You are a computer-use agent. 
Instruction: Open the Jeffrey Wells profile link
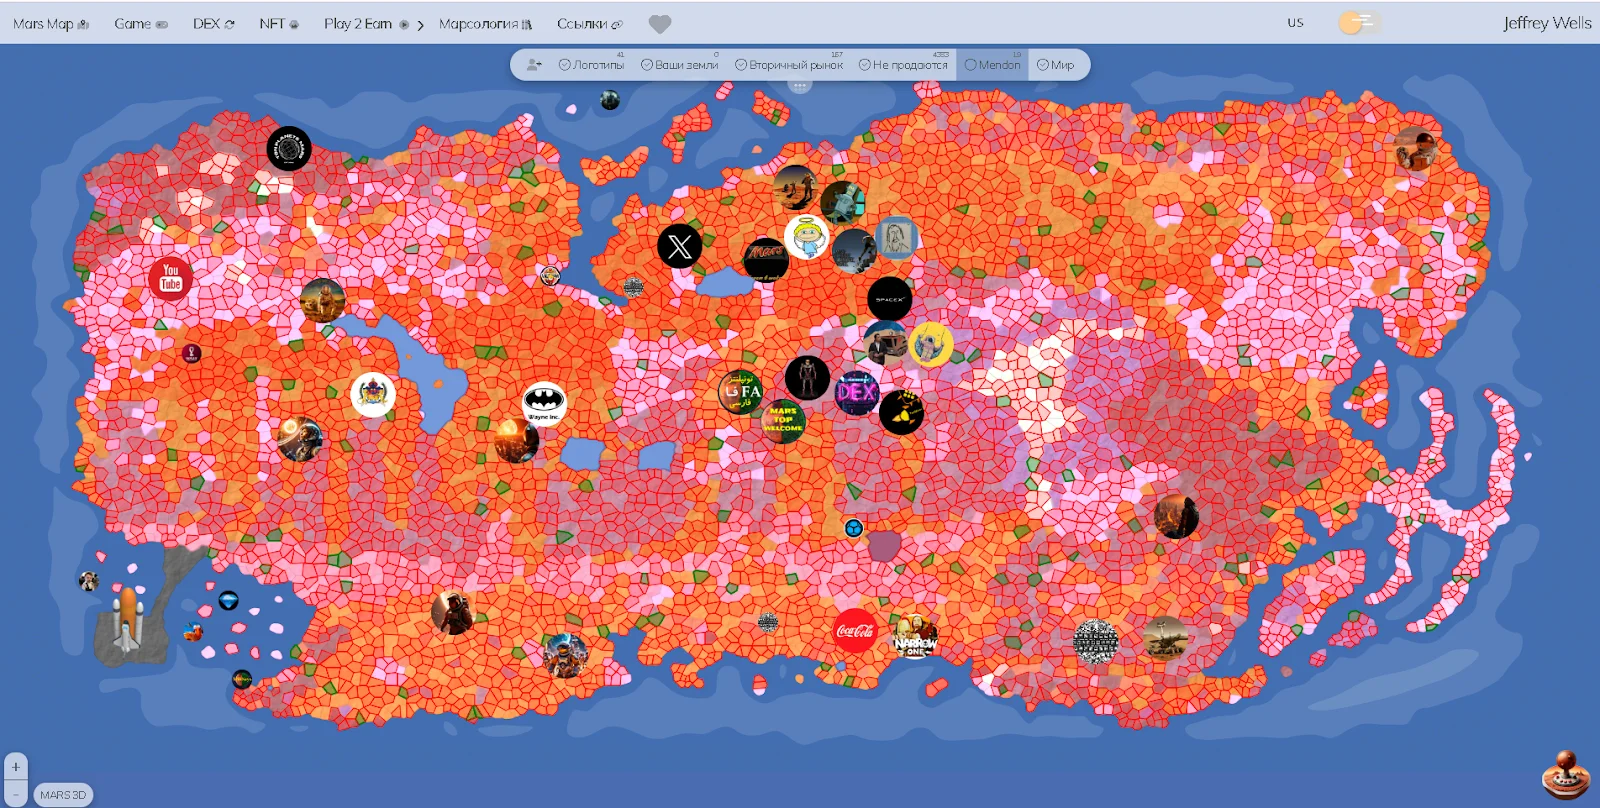[1547, 23]
